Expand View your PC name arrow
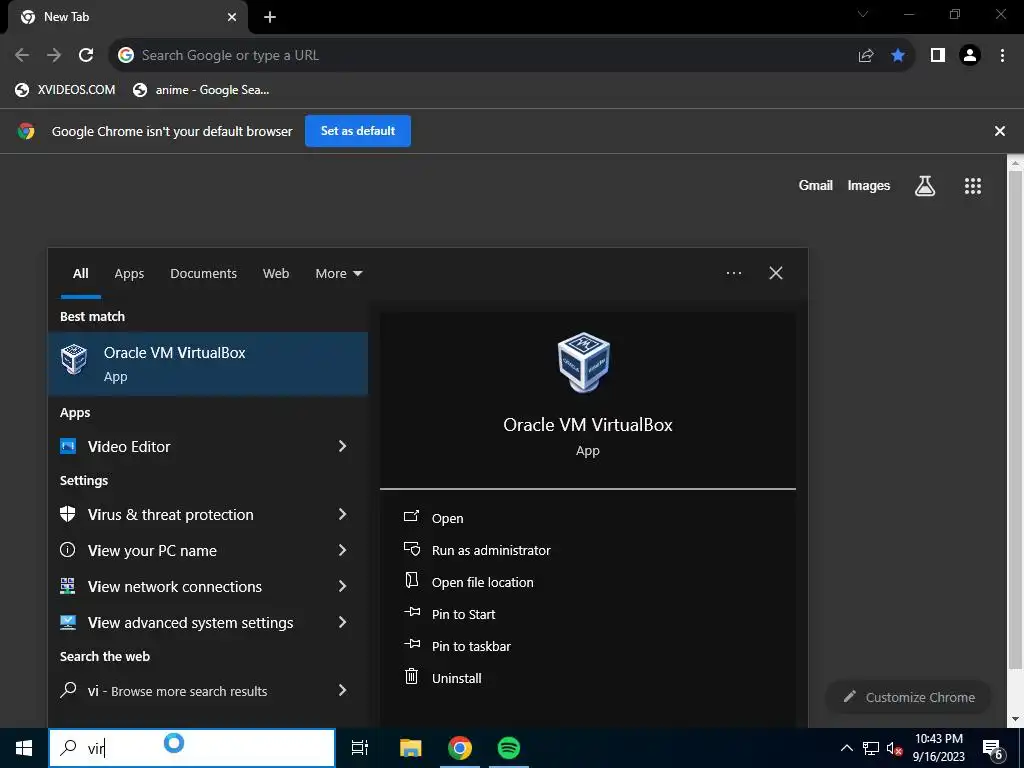 click(342, 551)
